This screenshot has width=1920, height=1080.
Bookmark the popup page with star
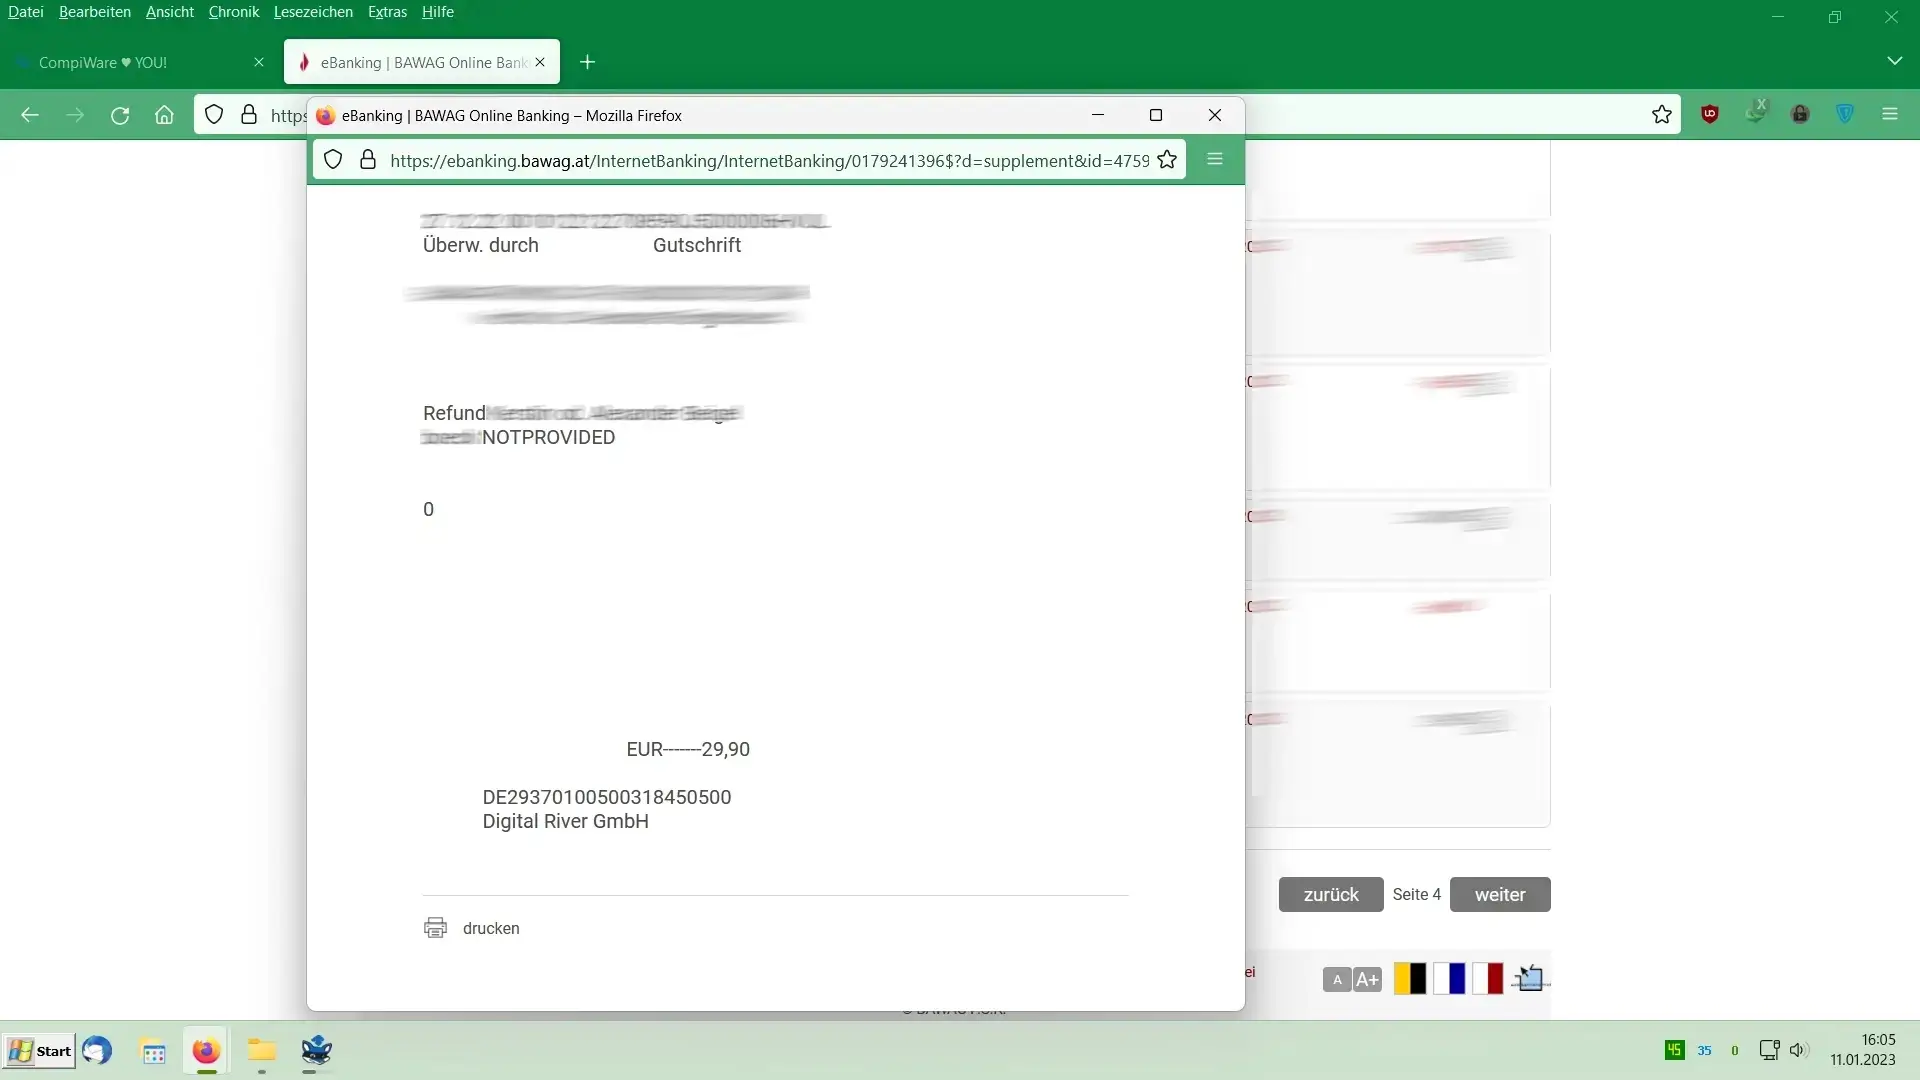click(1167, 160)
